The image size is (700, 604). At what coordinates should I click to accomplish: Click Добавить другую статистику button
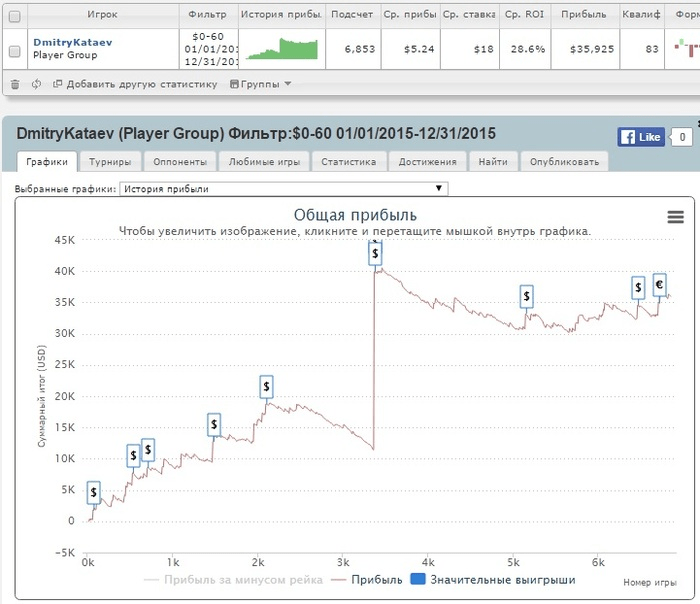coord(135,84)
